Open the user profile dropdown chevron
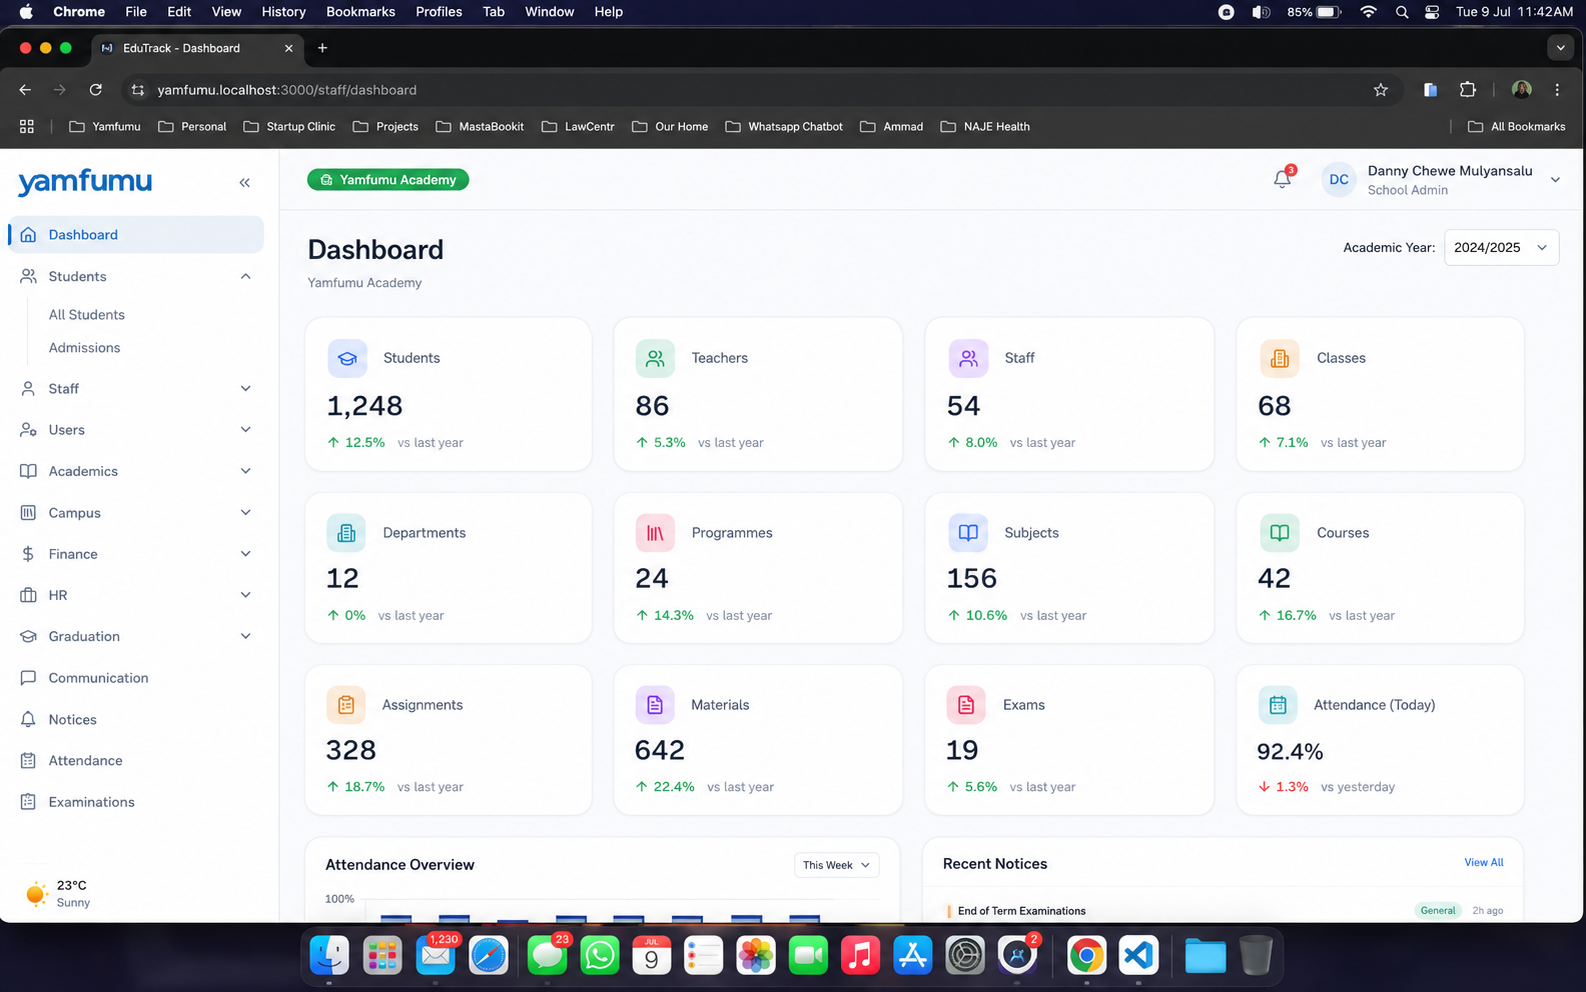The height and width of the screenshot is (992, 1586). coord(1555,180)
